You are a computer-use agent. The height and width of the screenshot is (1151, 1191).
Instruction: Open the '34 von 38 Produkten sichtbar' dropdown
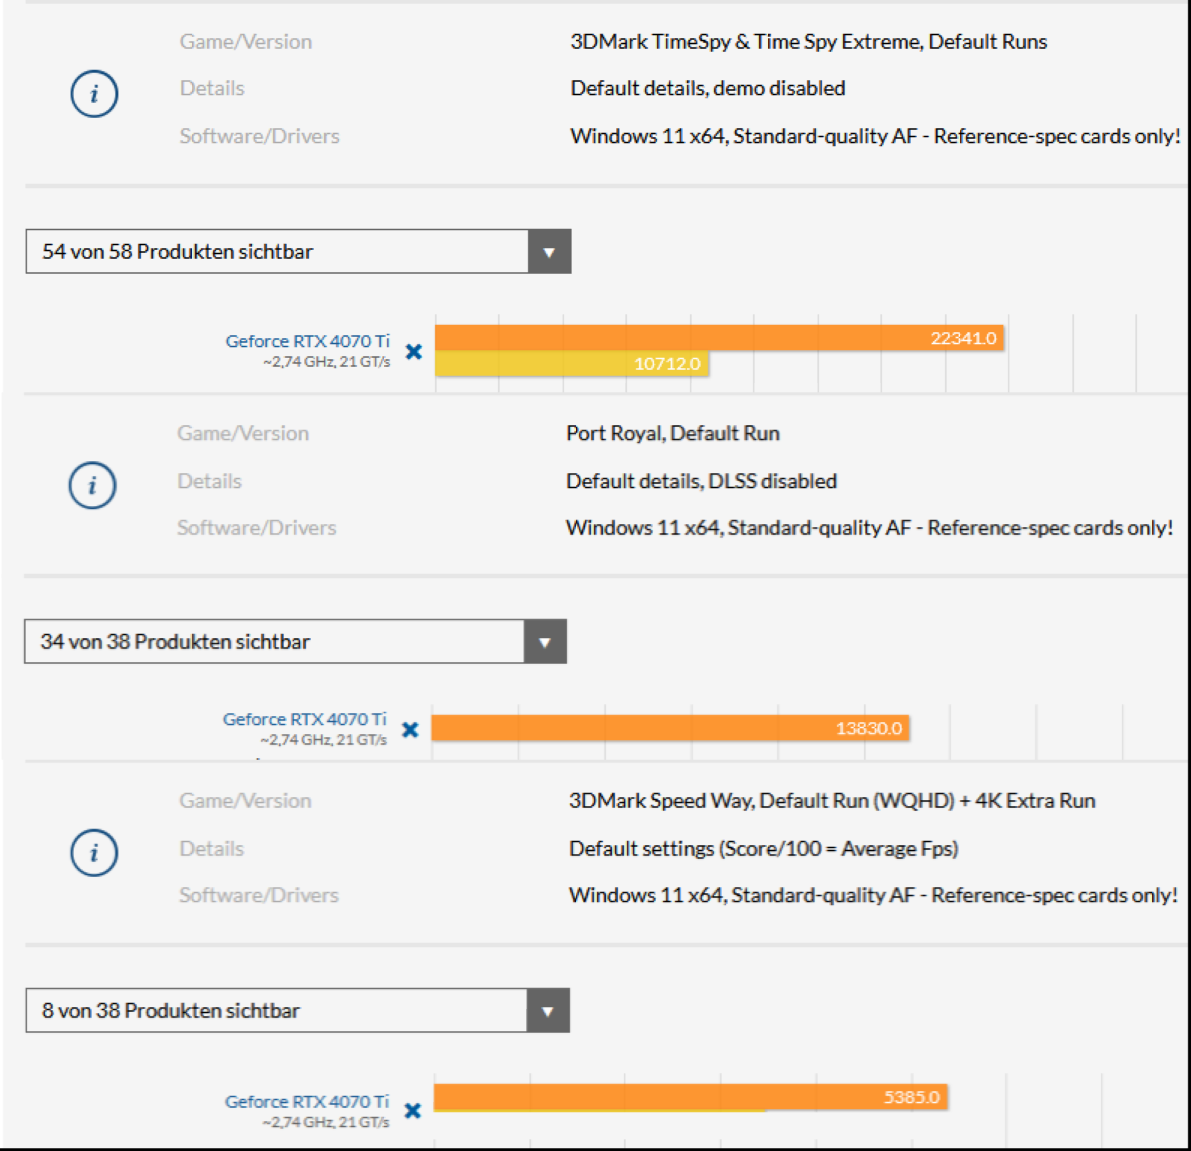[295, 641]
